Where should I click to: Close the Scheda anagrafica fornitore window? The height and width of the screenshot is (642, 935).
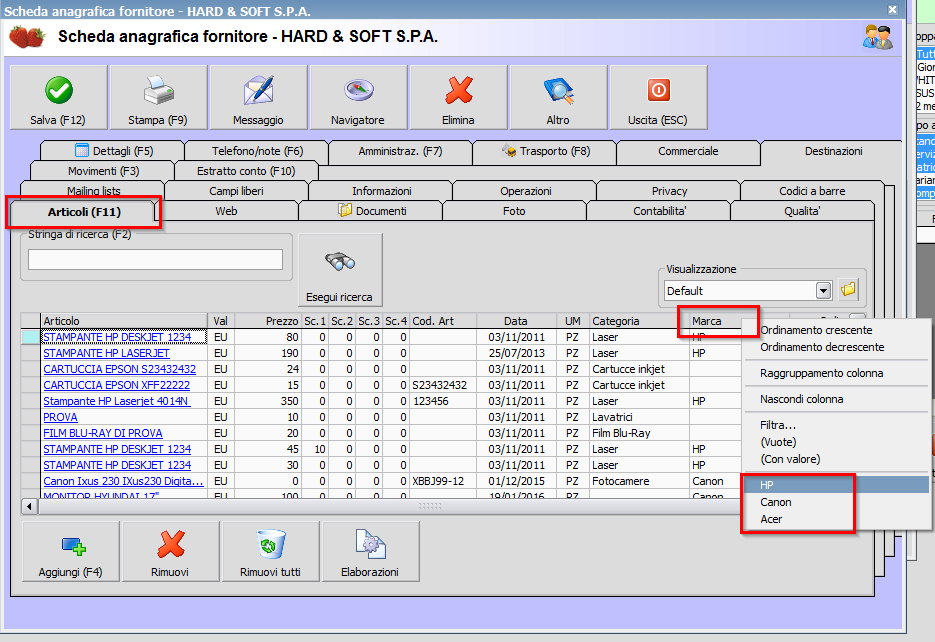pyautogui.click(x=892, y=10)
